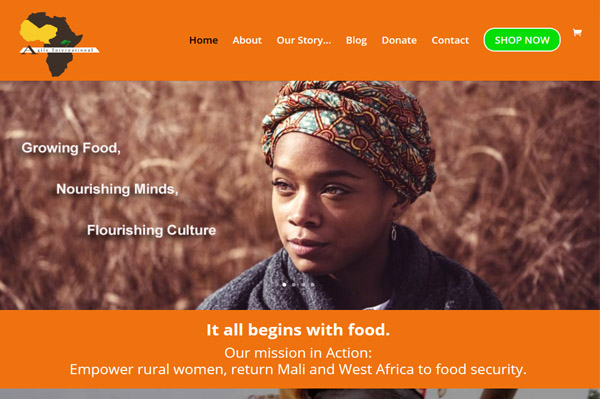Click the 'Flourishing Culture' slide caption
The image size is (600, 399).
152,230
